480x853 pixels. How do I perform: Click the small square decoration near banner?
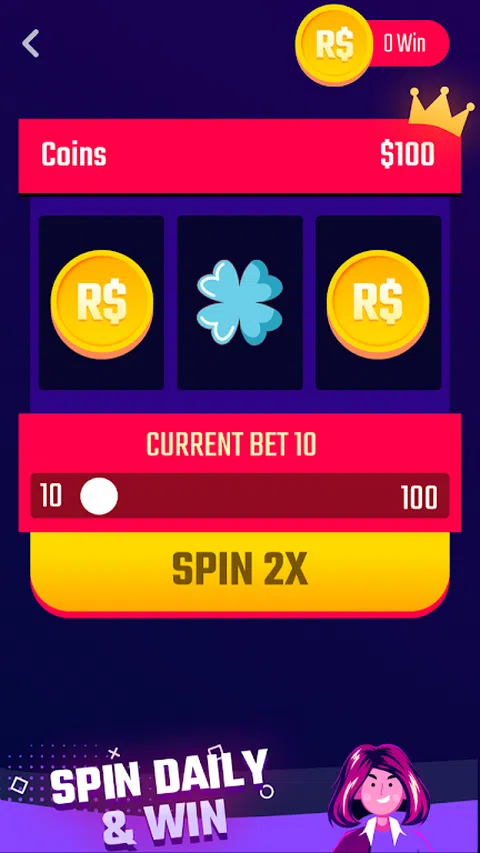pyautogui.click(x=19, y=785)
